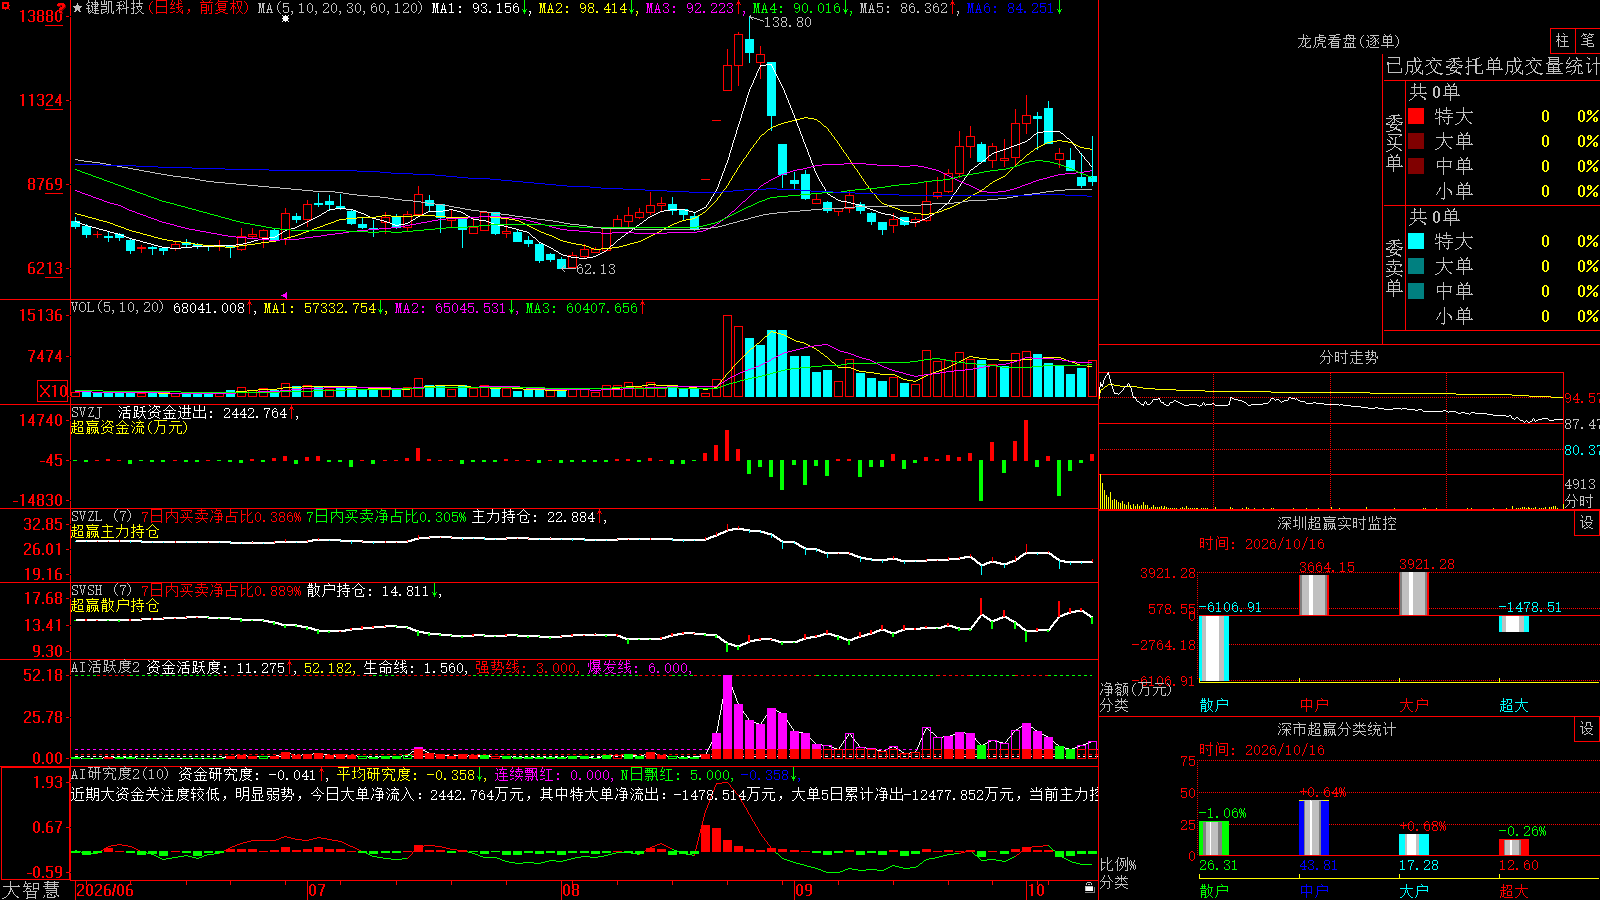Select the 分时走势 panel title
The height and width of the screenshot is (900, 1600).
(x=1348, y=357)
